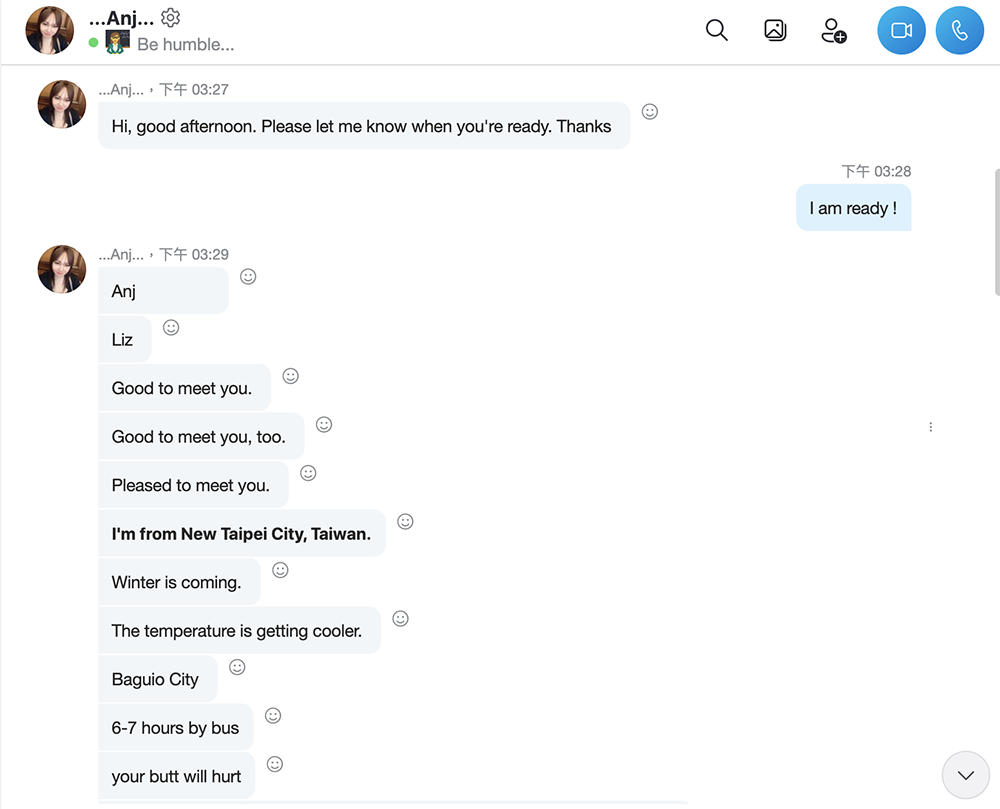Start a voice call
This screenshot has width=1000, height=809.
point(959,31)
